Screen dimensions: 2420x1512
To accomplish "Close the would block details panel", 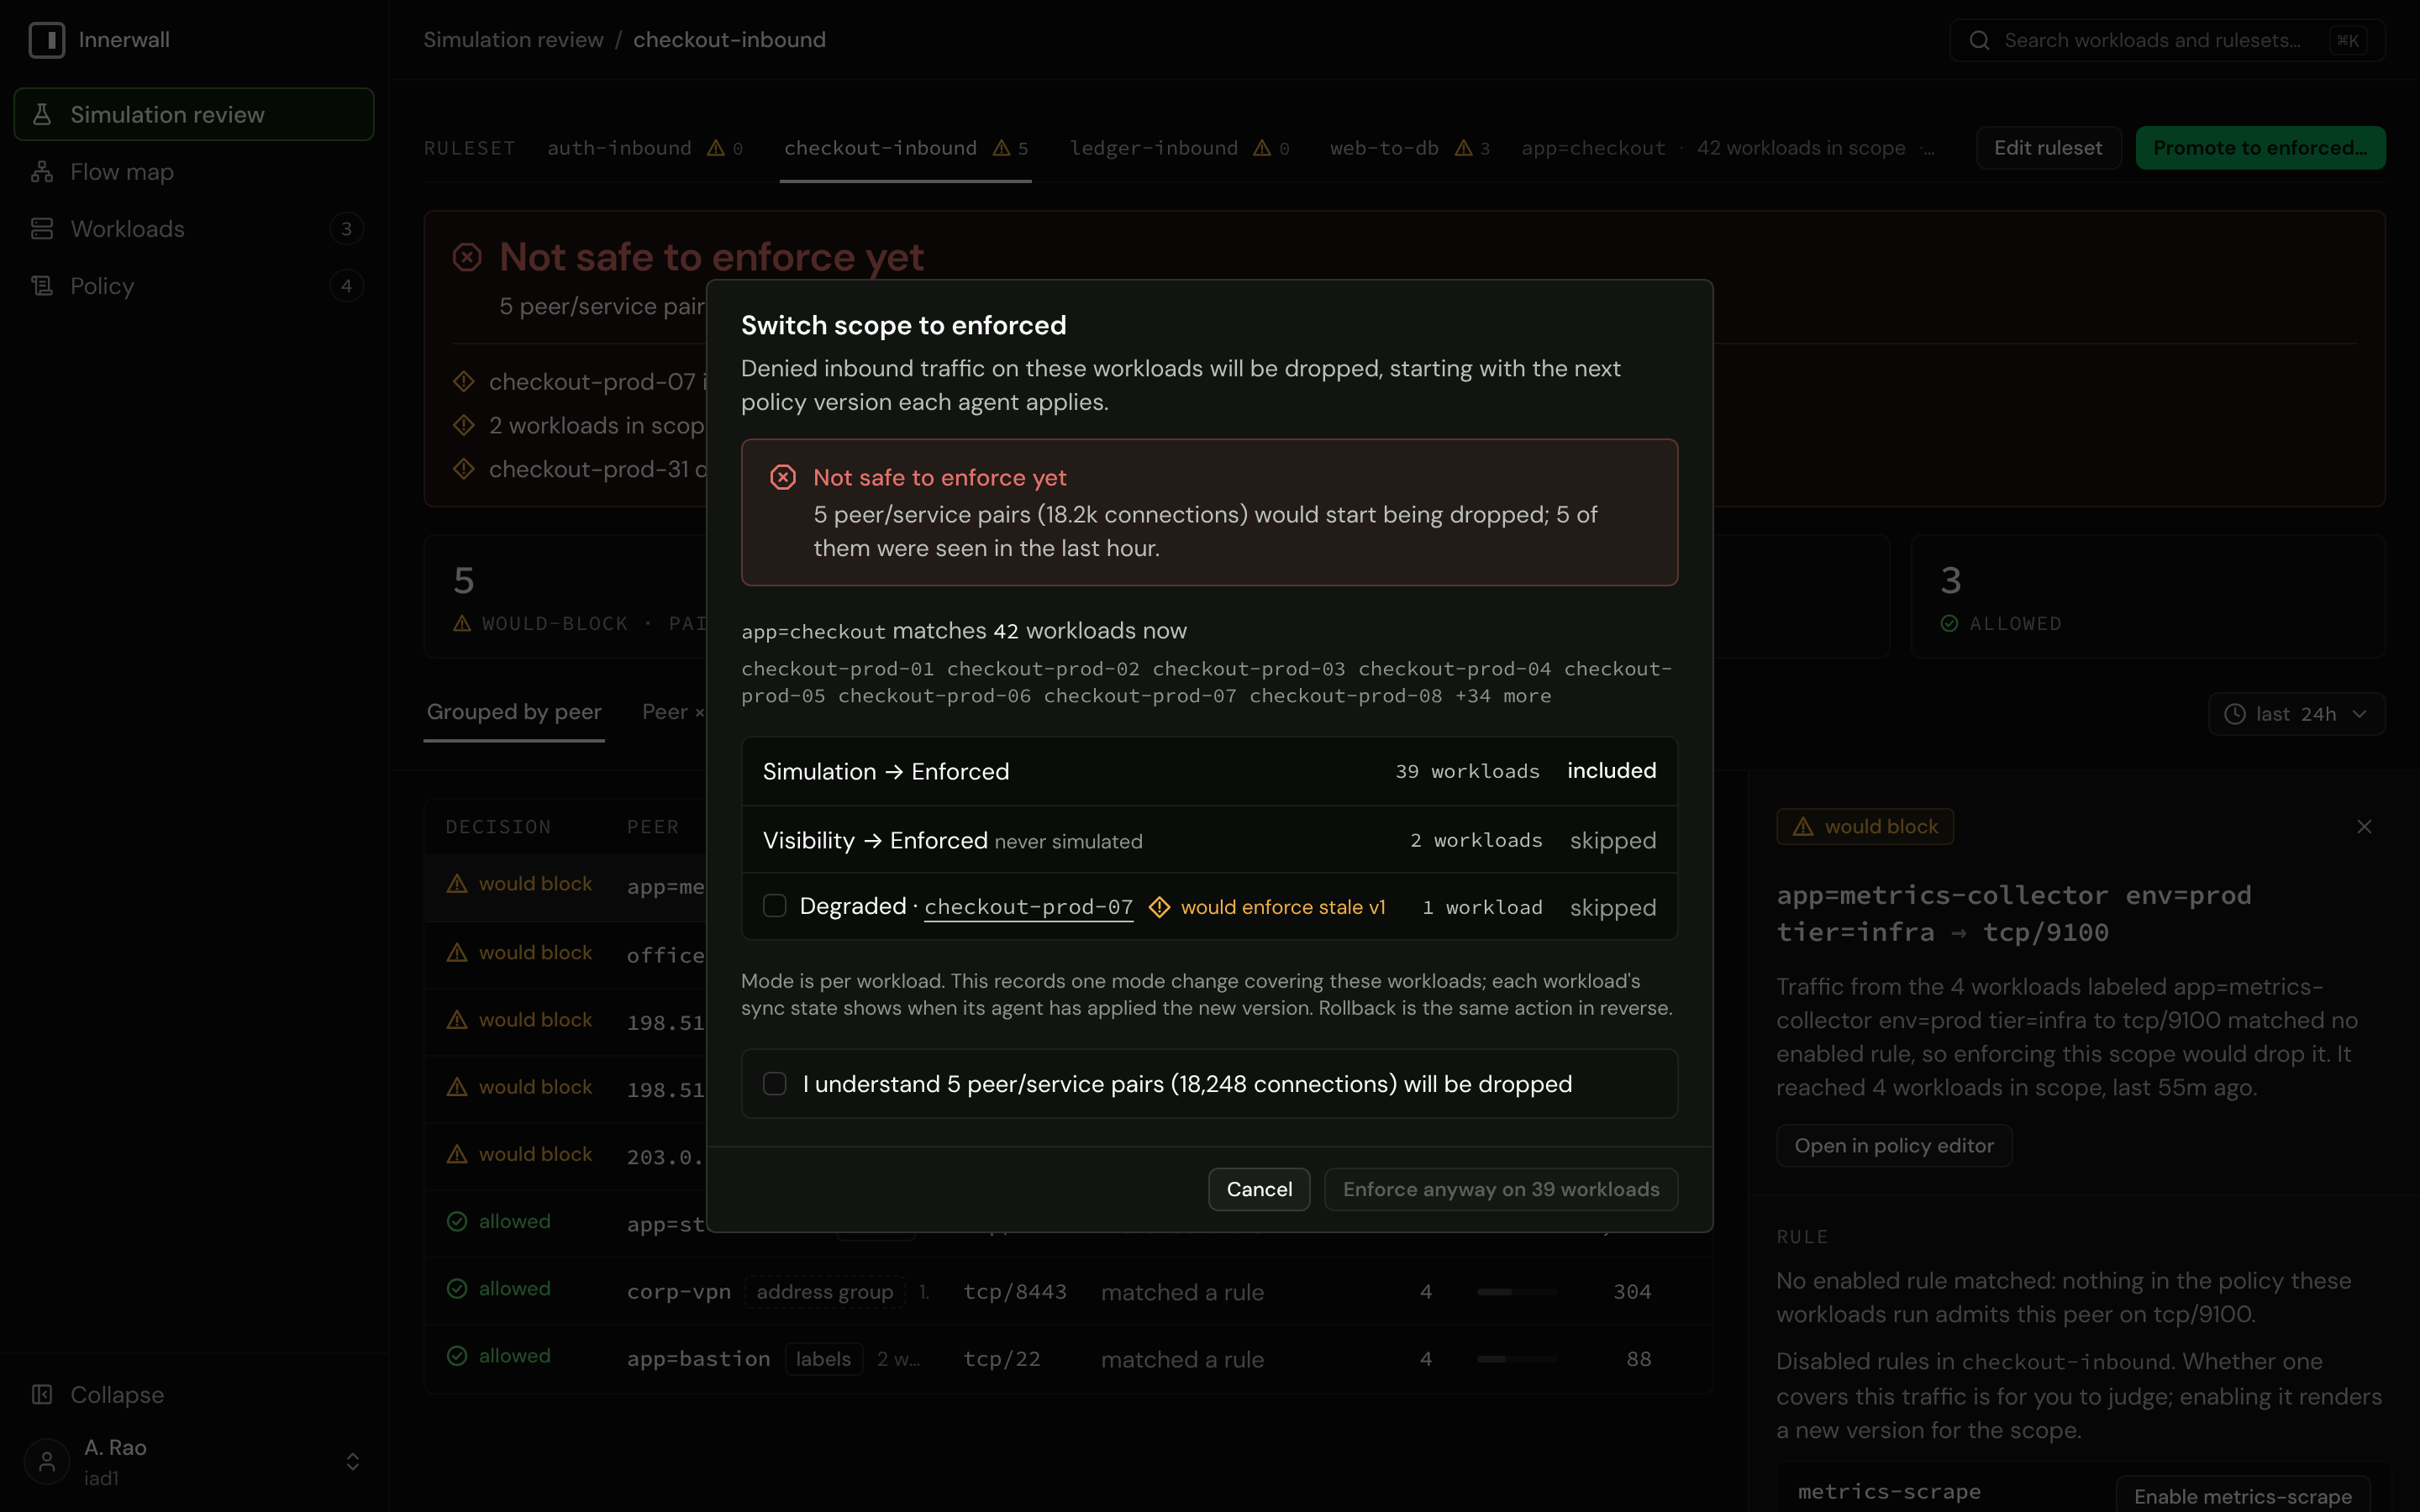I will click(2364, 827).
